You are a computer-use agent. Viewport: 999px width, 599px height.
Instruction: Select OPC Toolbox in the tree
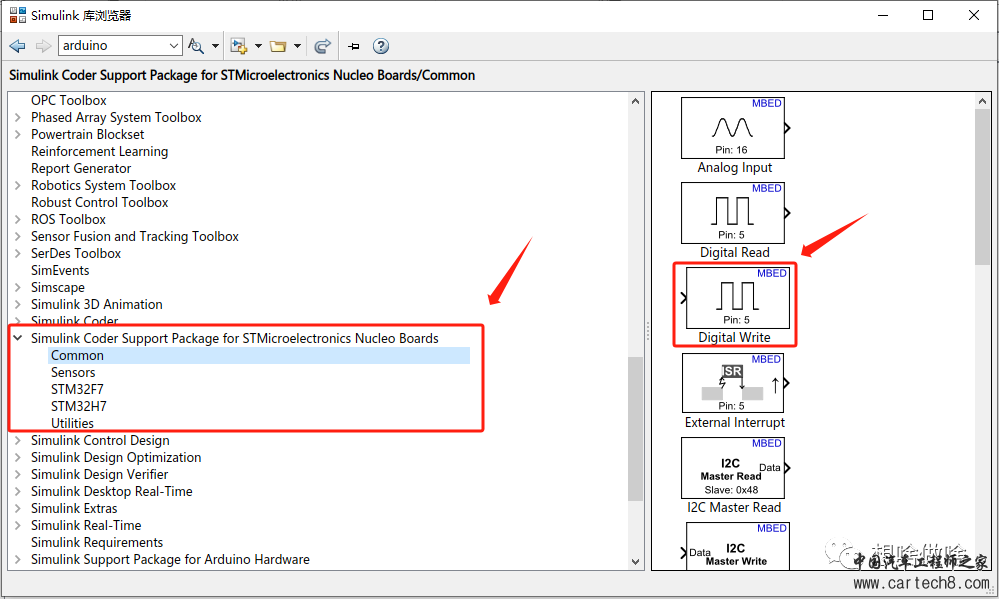click(69, 101)
